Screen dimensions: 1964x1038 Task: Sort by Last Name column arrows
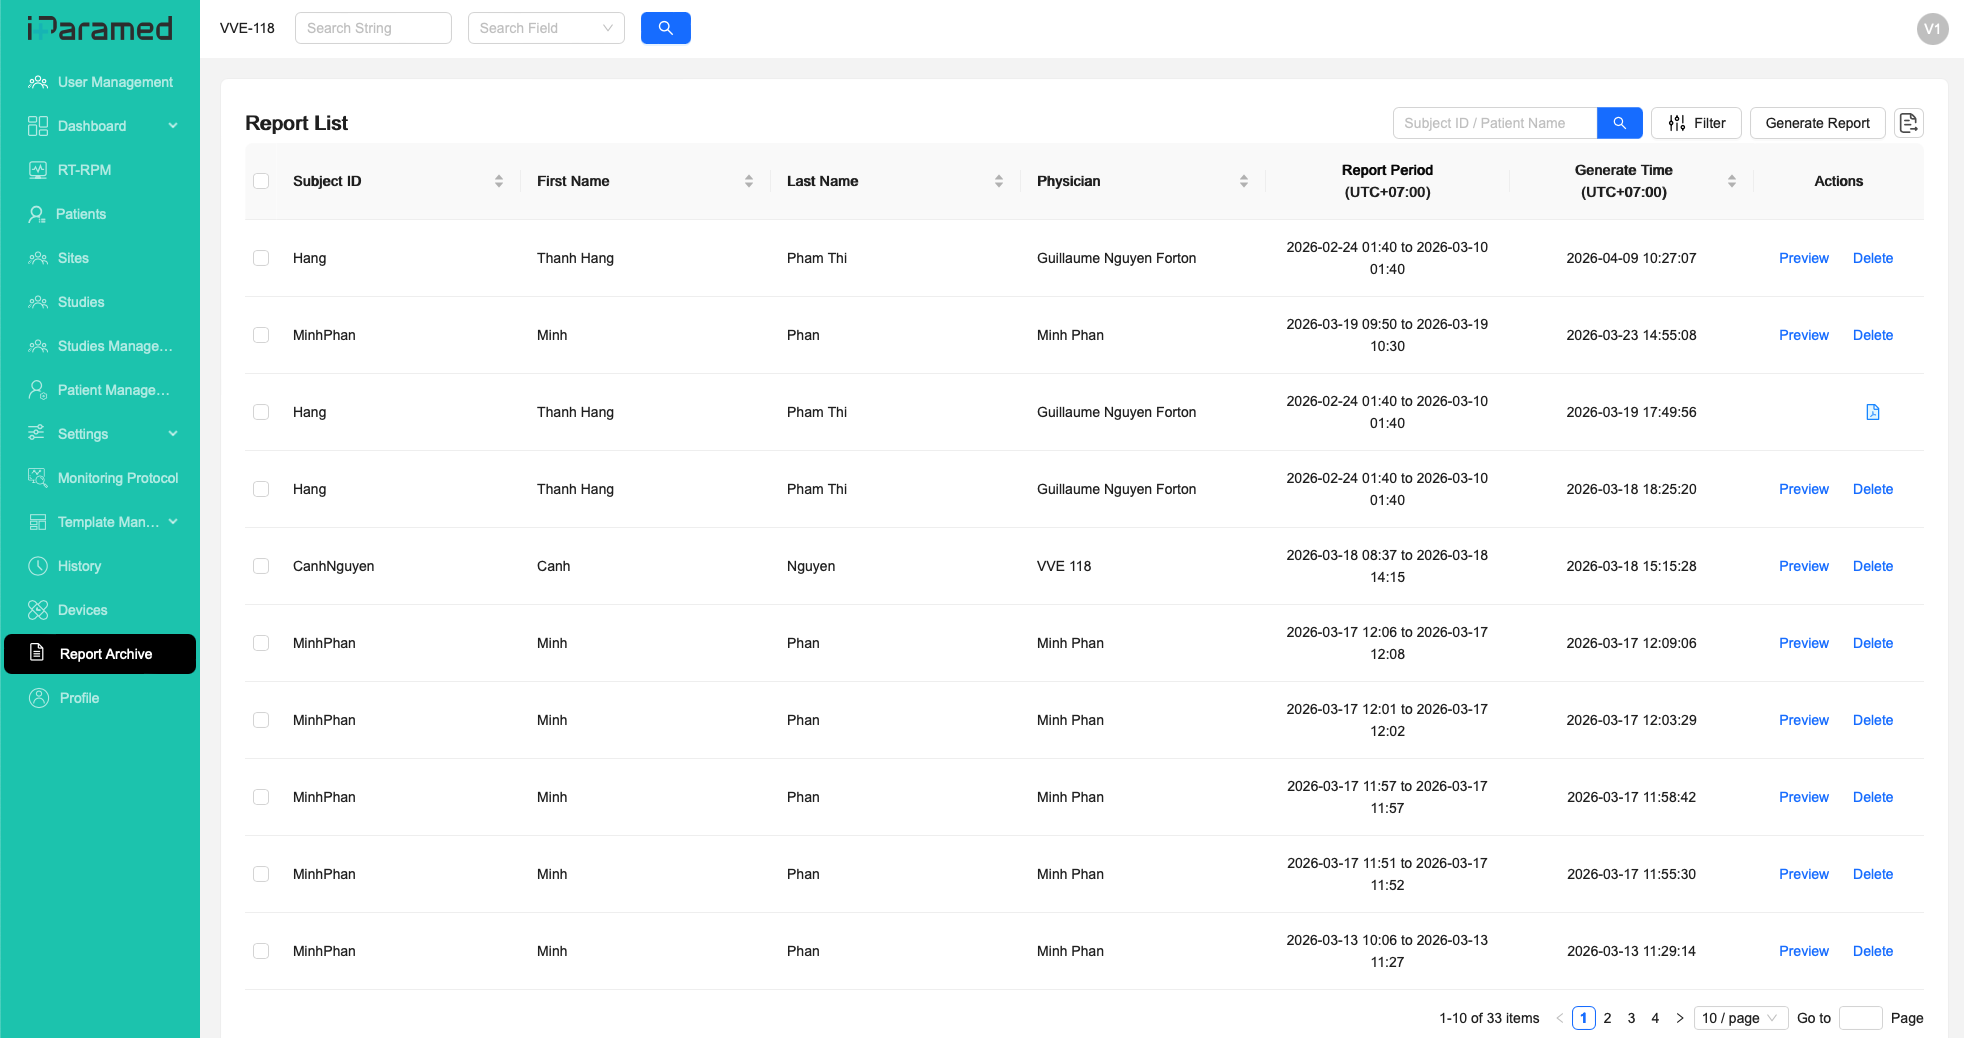pyautogui.click(x=999, y=181)
